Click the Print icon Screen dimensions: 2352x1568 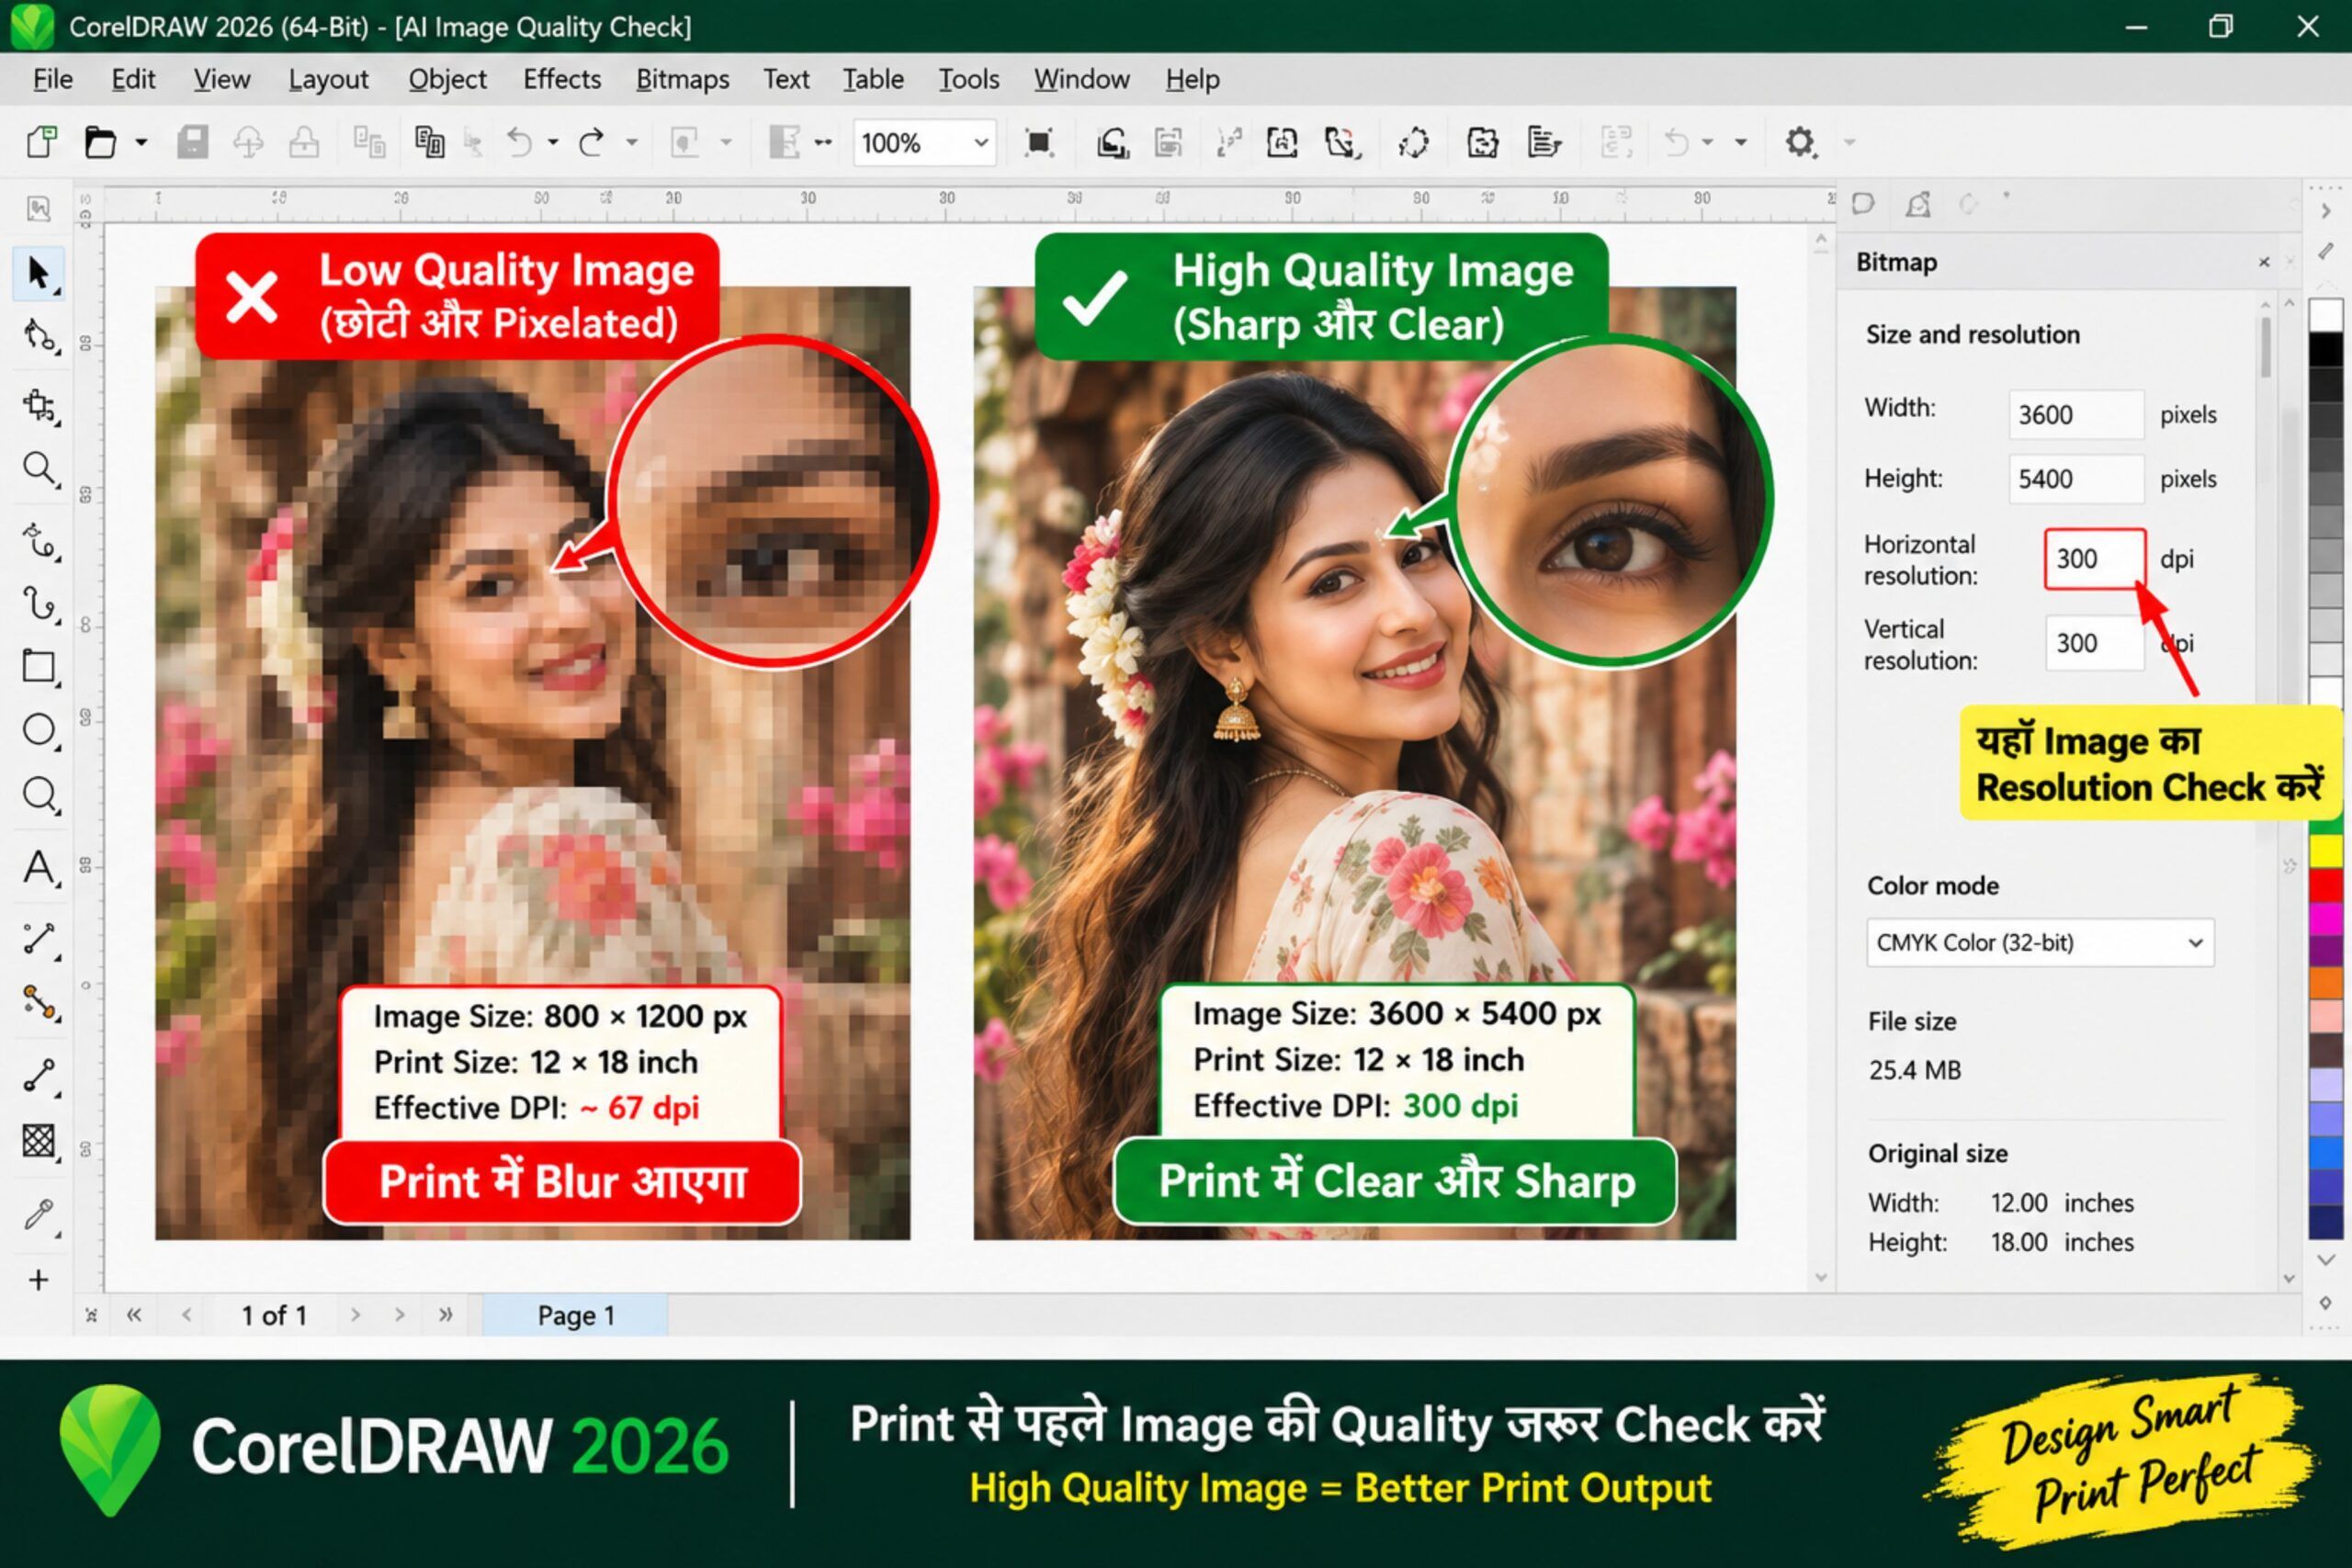click(x=304, y=142)
